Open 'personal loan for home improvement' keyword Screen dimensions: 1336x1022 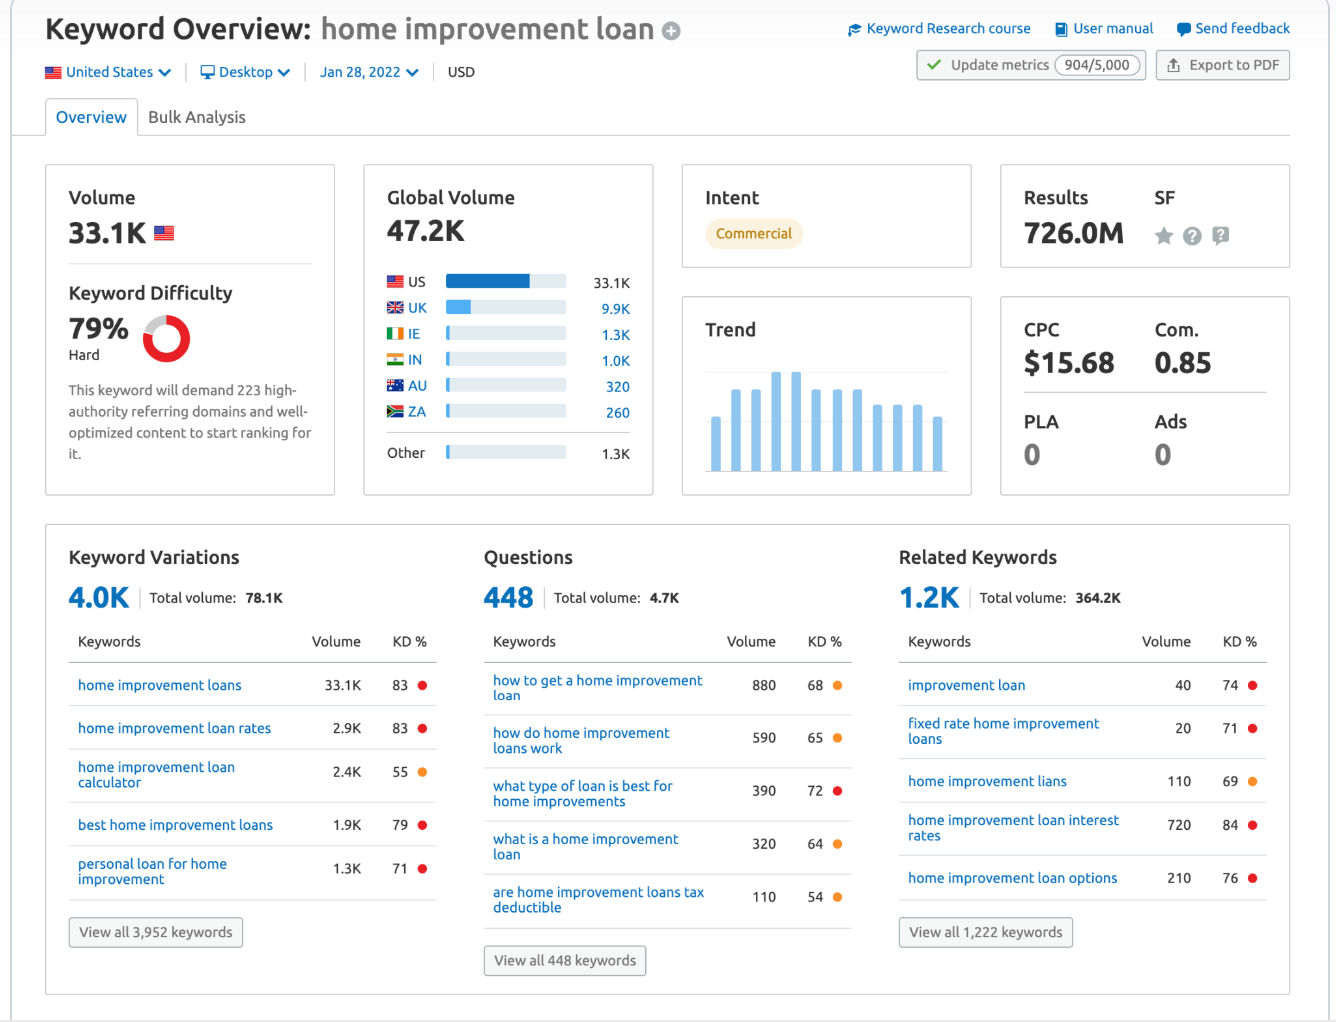[153, 872]
